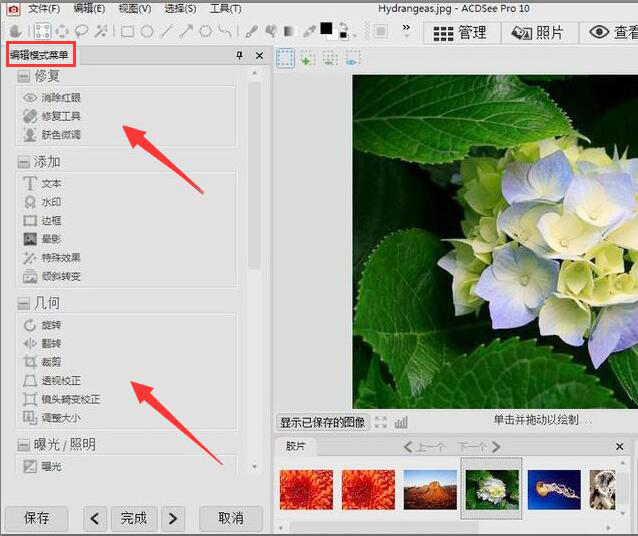The image size is (638, 536).
Task: Select the rectangular selection tool in toolbar
Action: click(43, 31)
